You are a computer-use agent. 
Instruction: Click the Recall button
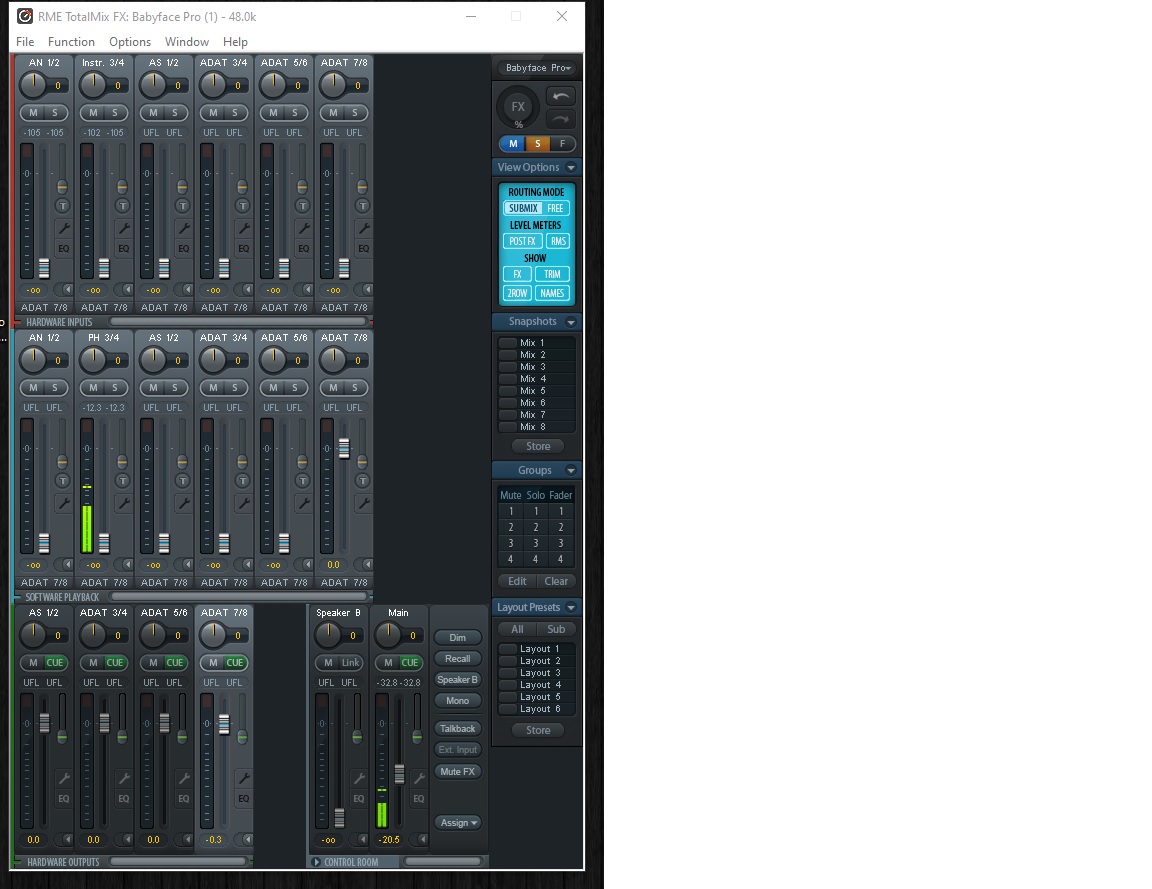click(457, 658)
